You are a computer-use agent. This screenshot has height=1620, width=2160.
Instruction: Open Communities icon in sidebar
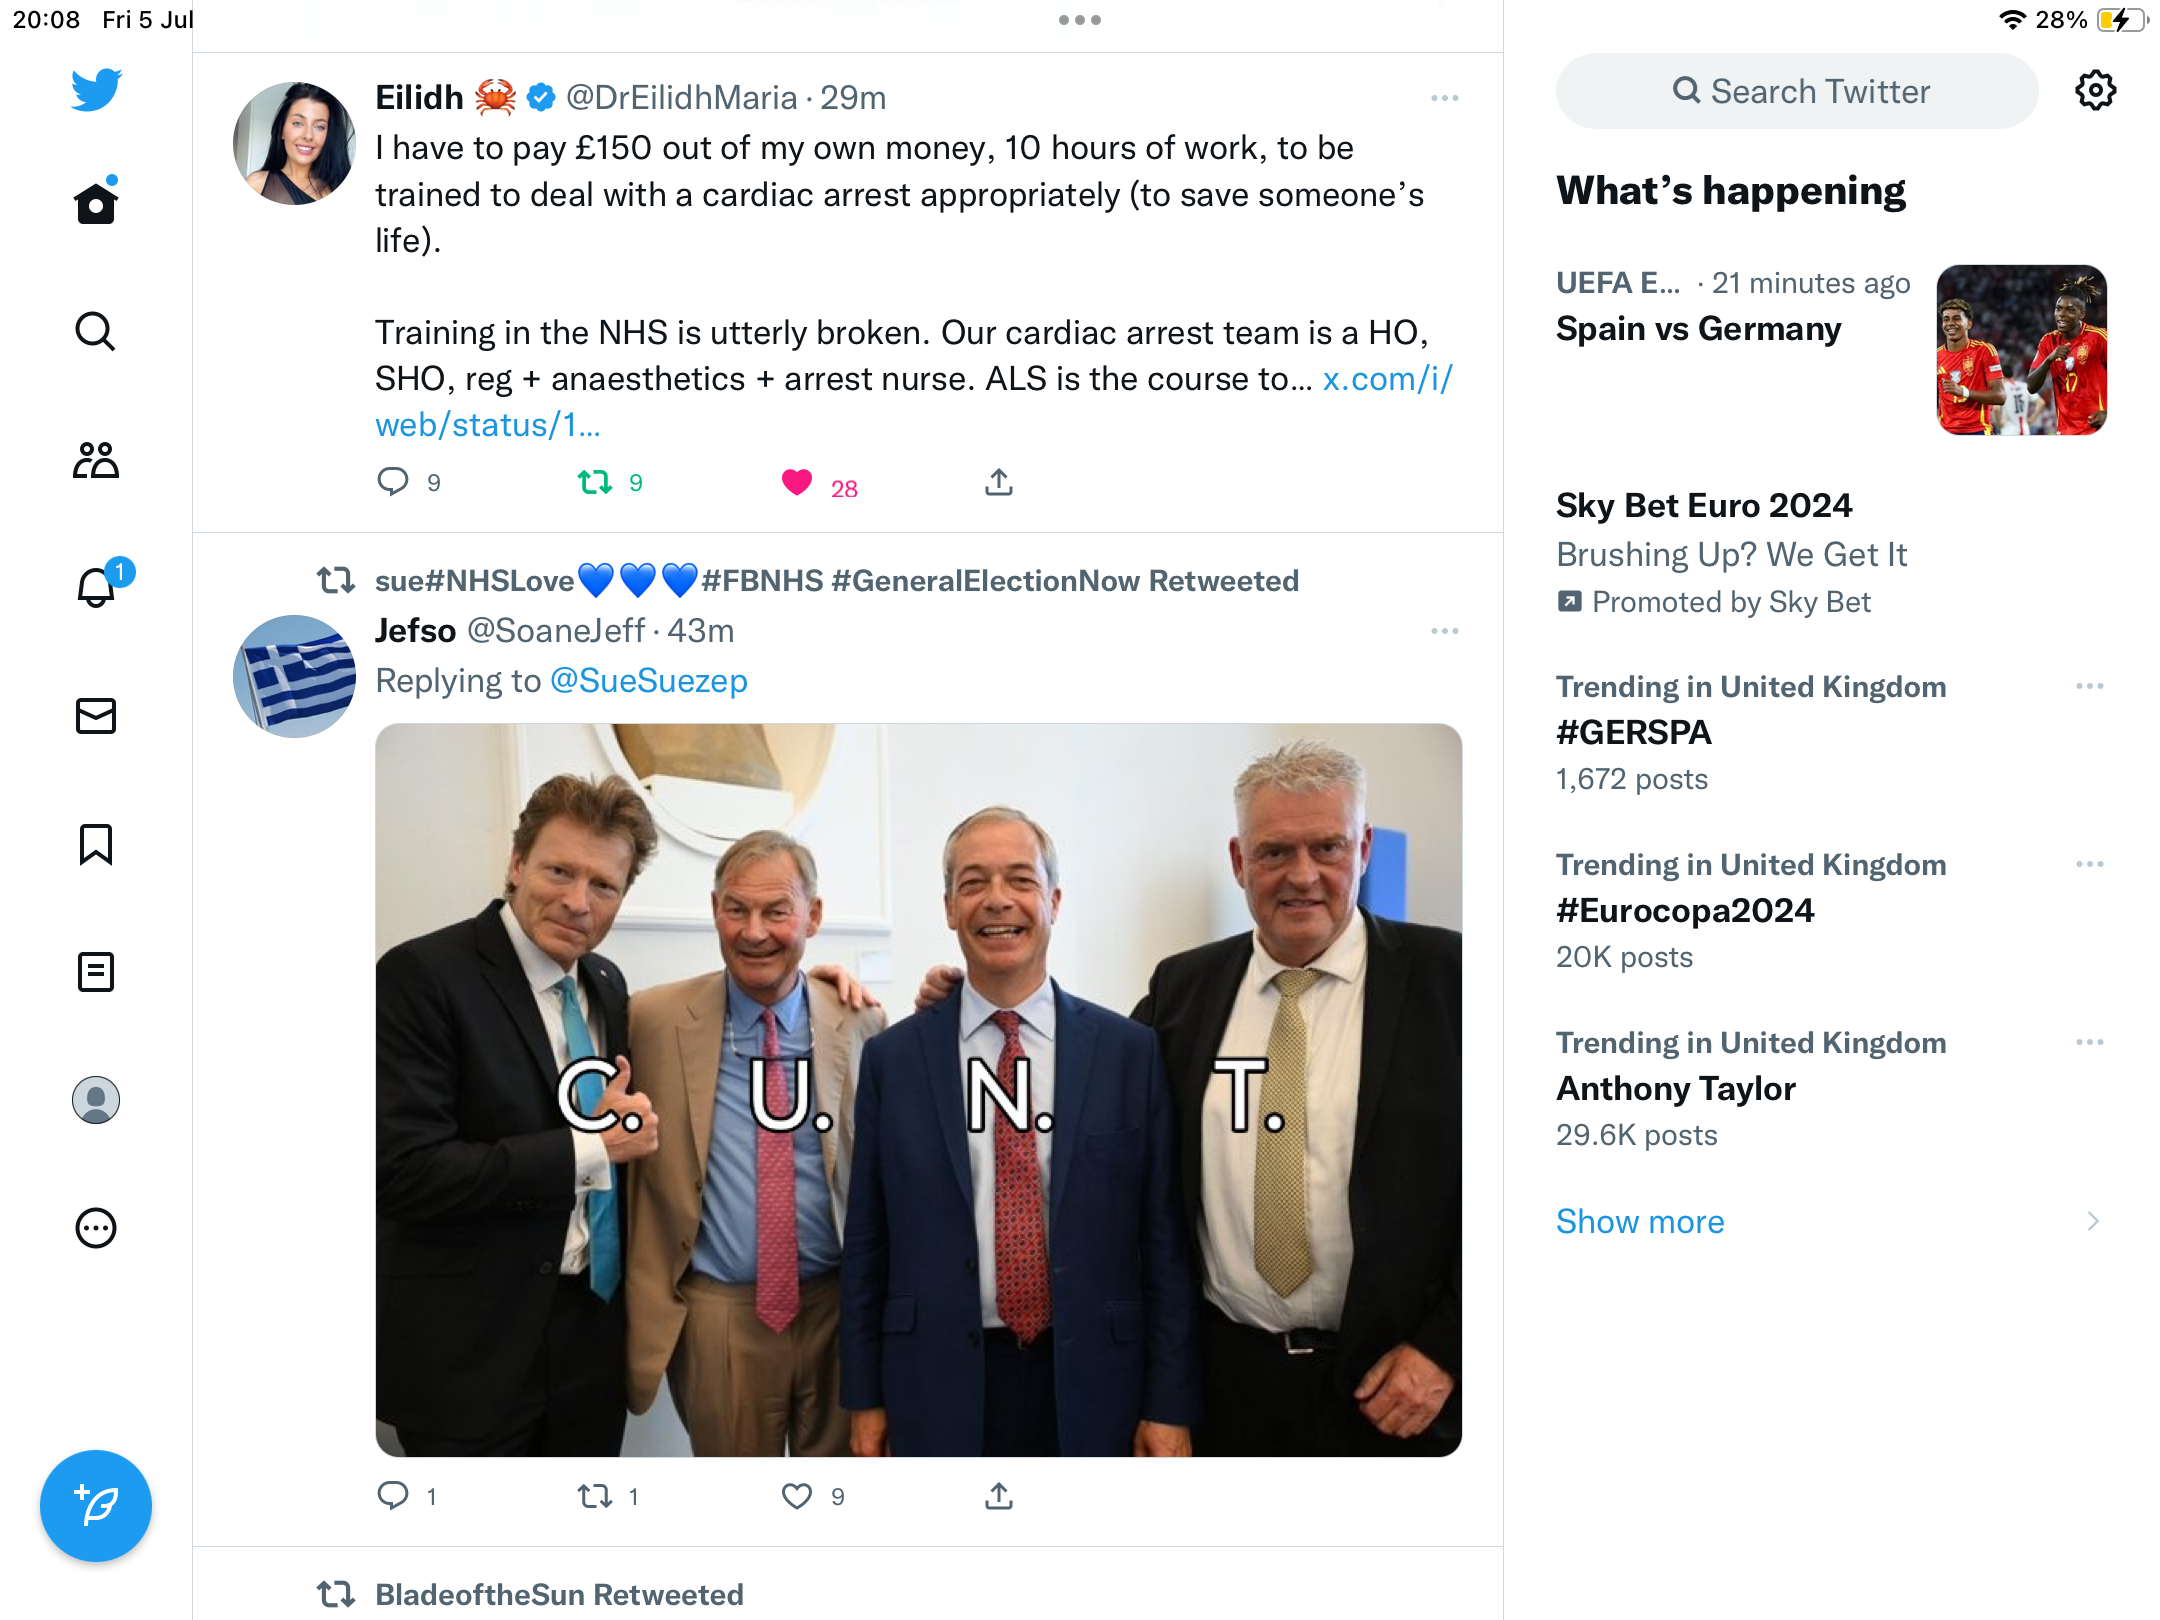[96, 460]
